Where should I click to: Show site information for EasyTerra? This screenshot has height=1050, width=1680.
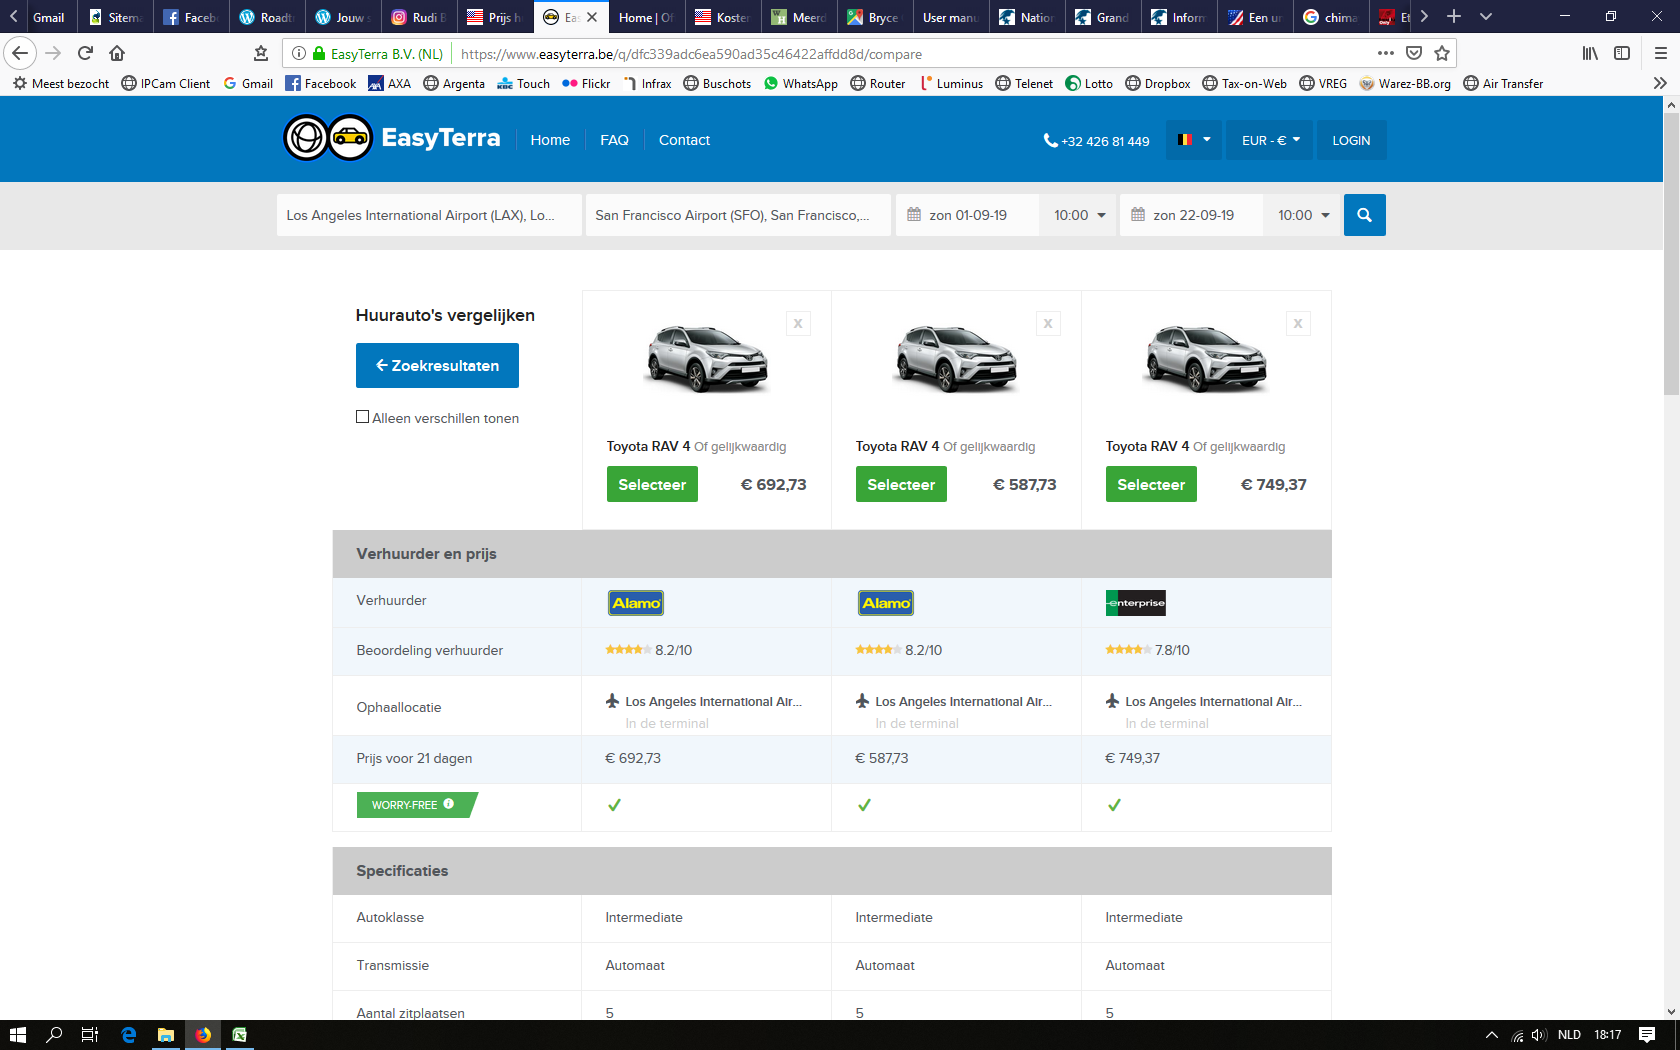pos(299,54)
